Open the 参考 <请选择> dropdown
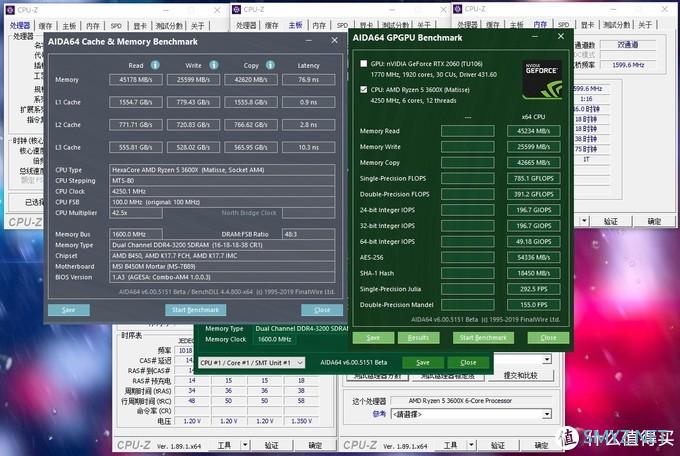680x456 pixels. (x=471, y=414)
